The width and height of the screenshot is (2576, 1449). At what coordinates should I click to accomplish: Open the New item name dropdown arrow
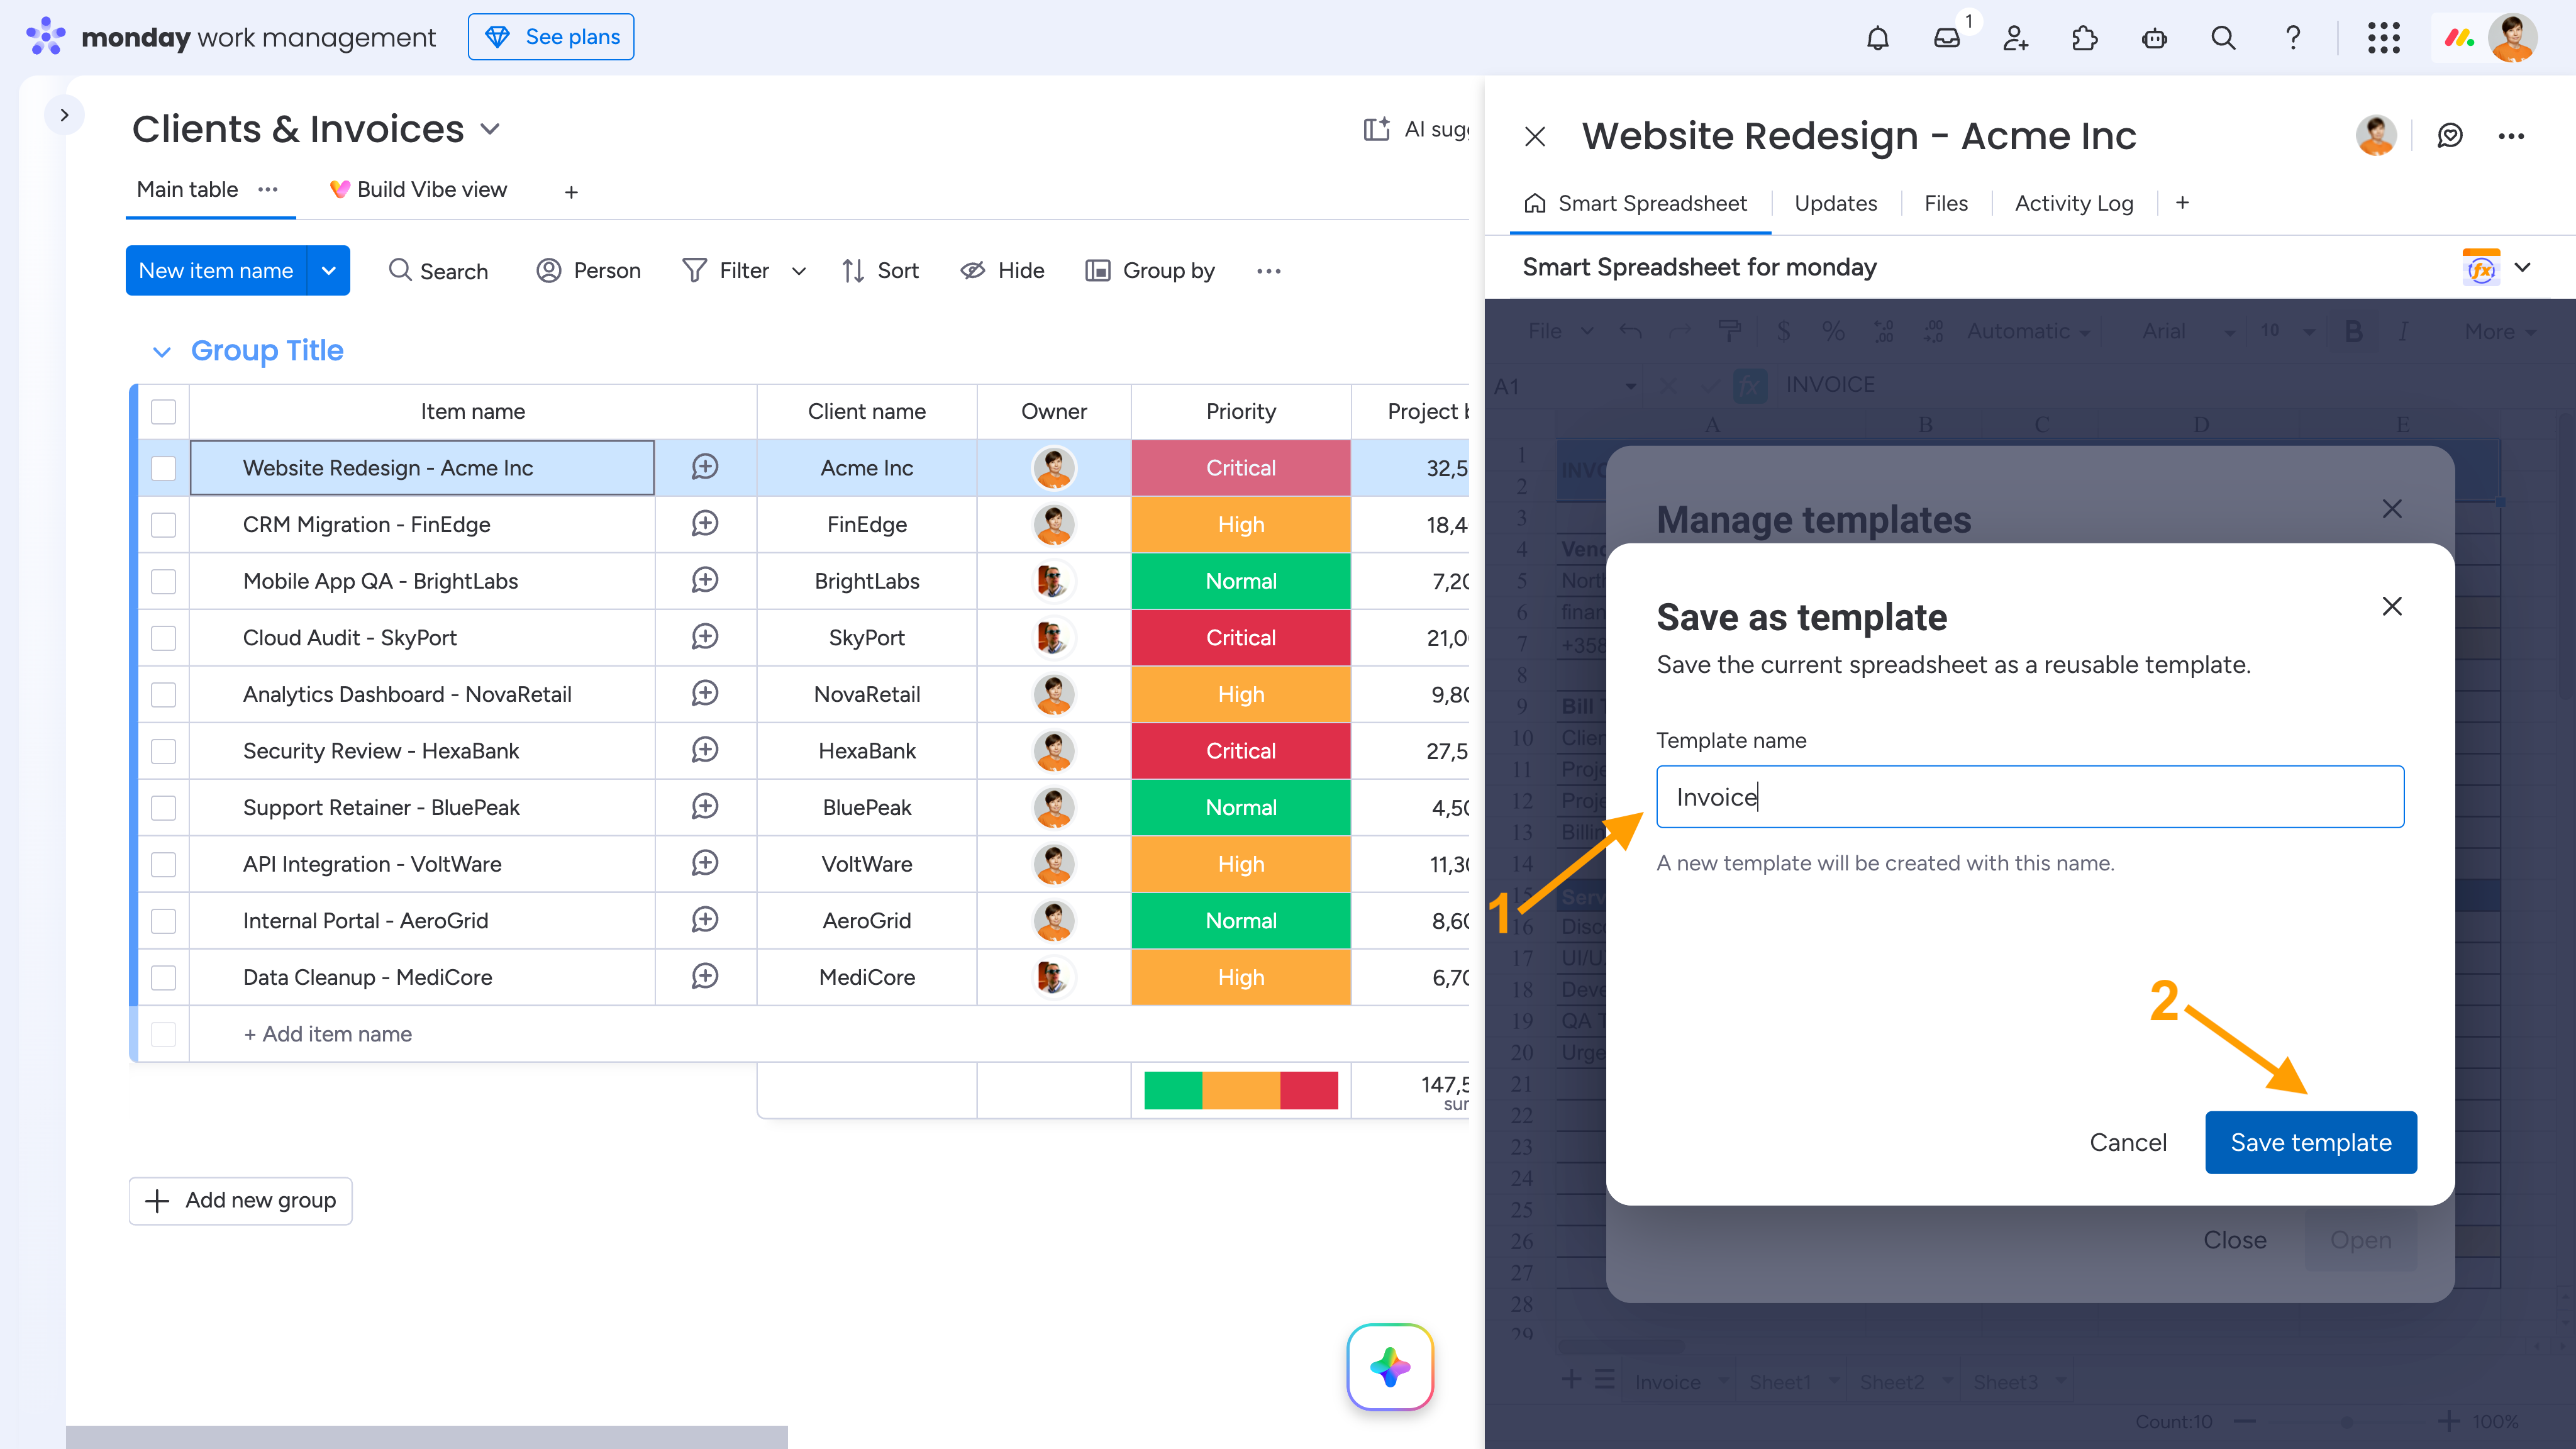[328, 270]
